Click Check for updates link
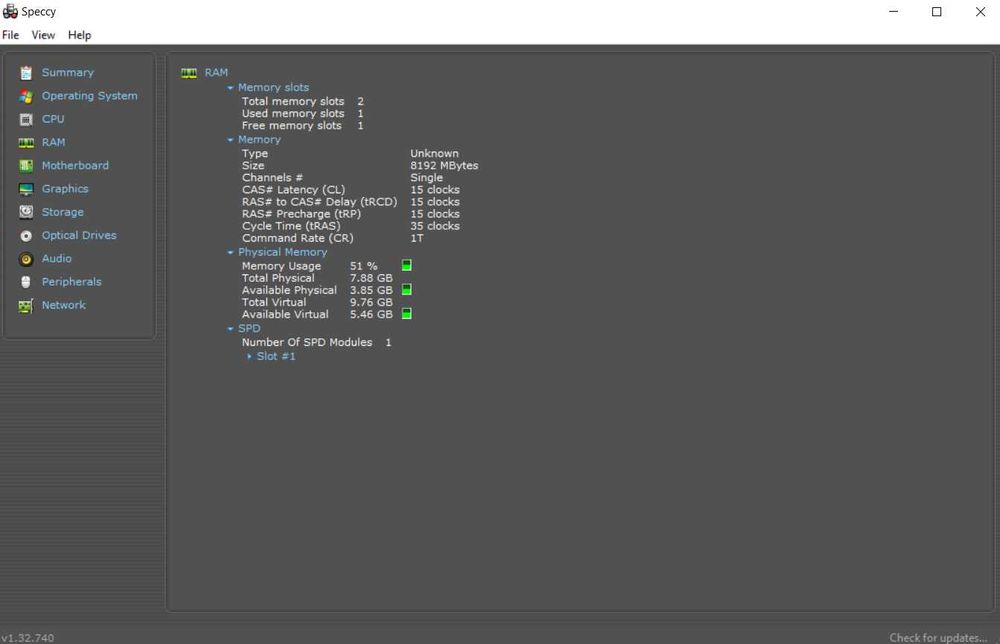 938,638
